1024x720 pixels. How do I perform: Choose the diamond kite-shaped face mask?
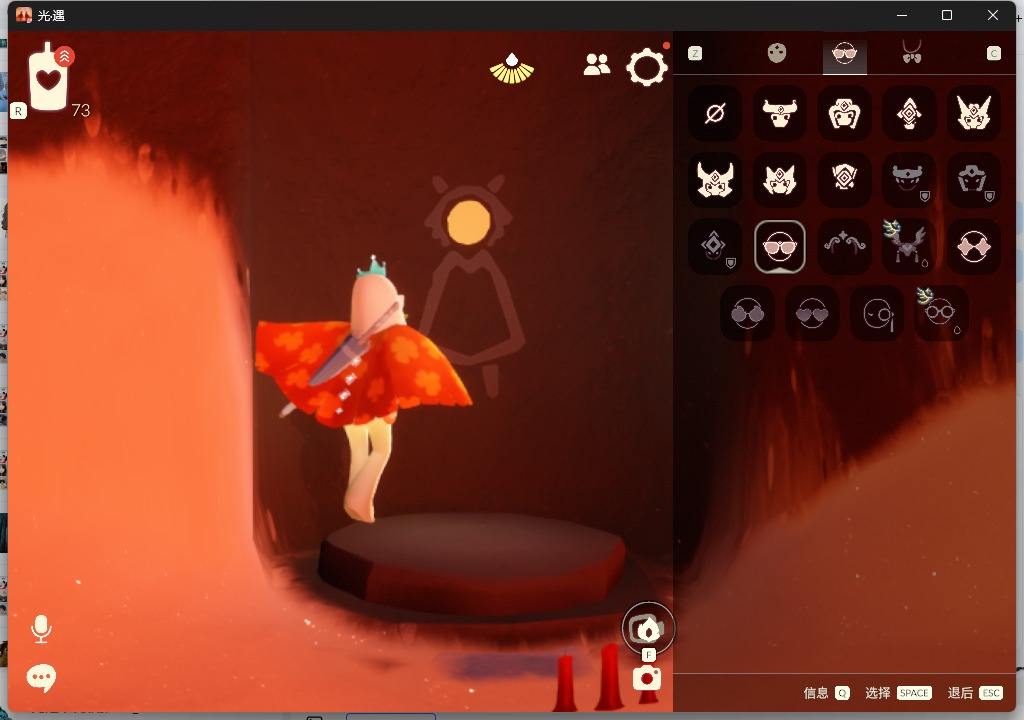(908, 114)
